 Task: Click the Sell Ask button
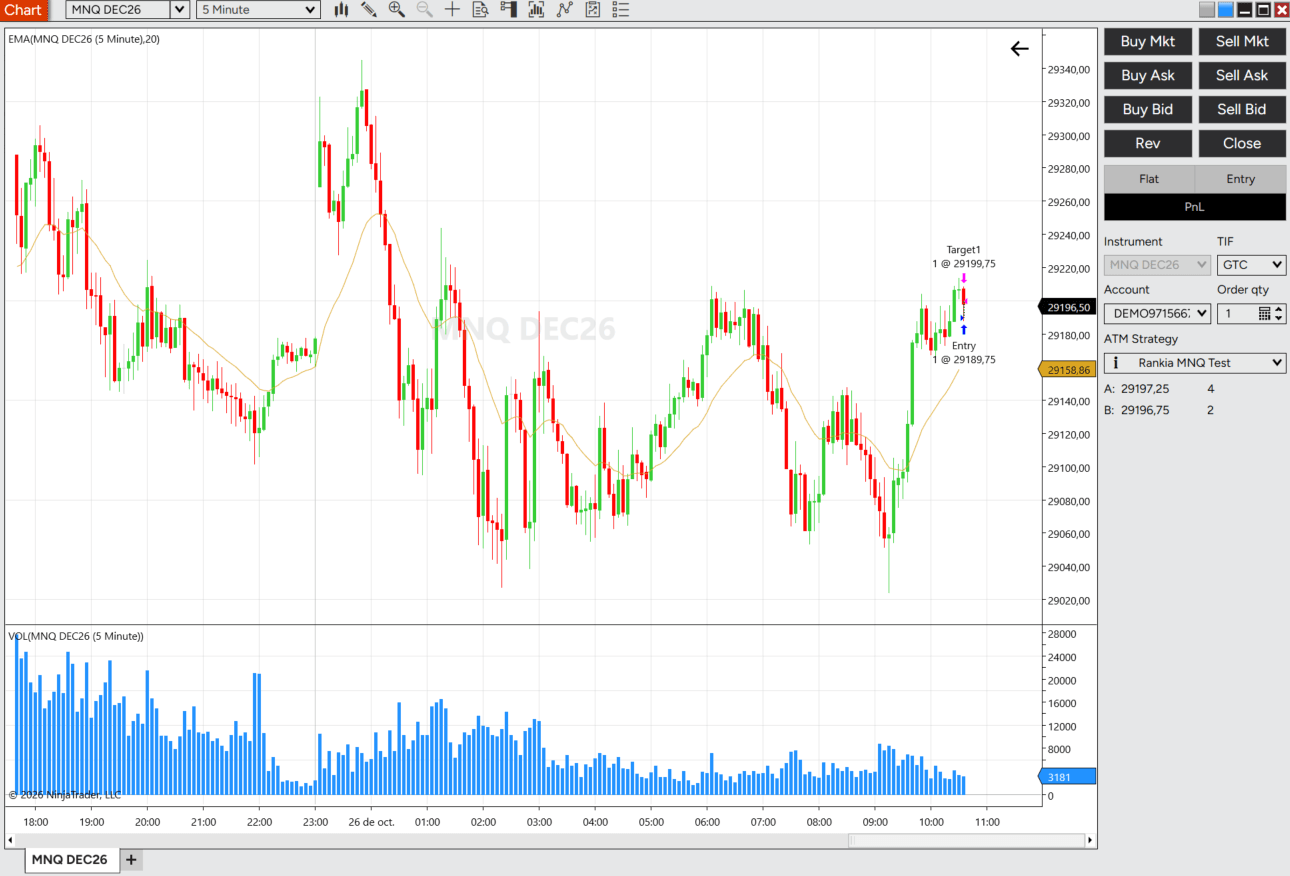pos(1242,75)
